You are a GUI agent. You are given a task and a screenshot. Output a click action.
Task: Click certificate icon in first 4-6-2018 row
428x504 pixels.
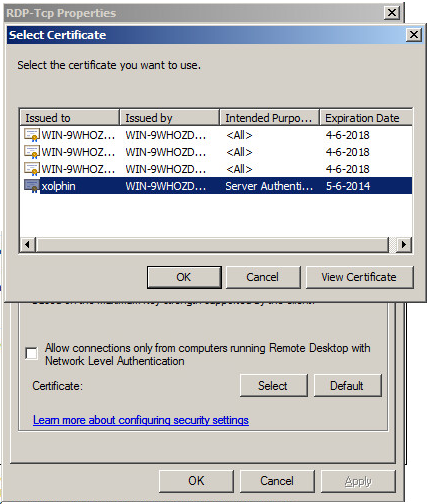click(x=32, y=135)
